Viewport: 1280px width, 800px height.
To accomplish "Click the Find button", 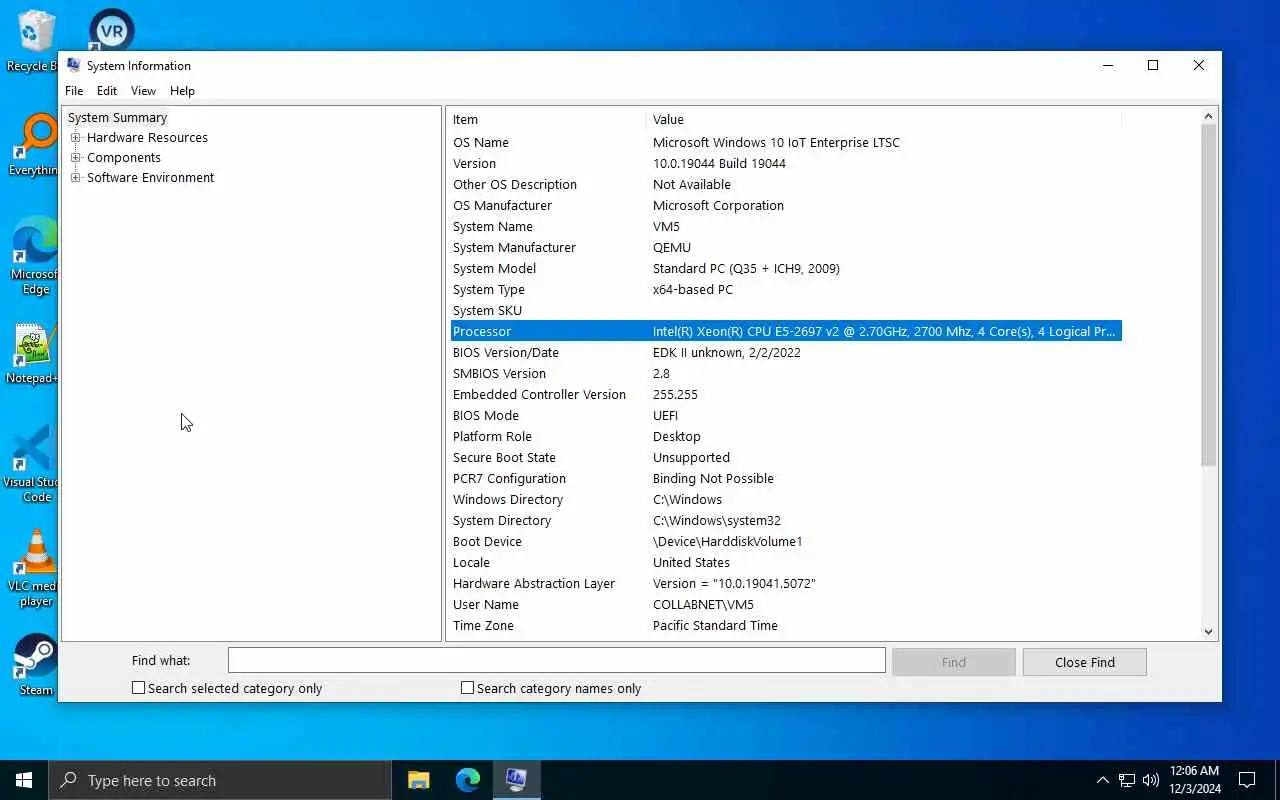I will (954, 662).
